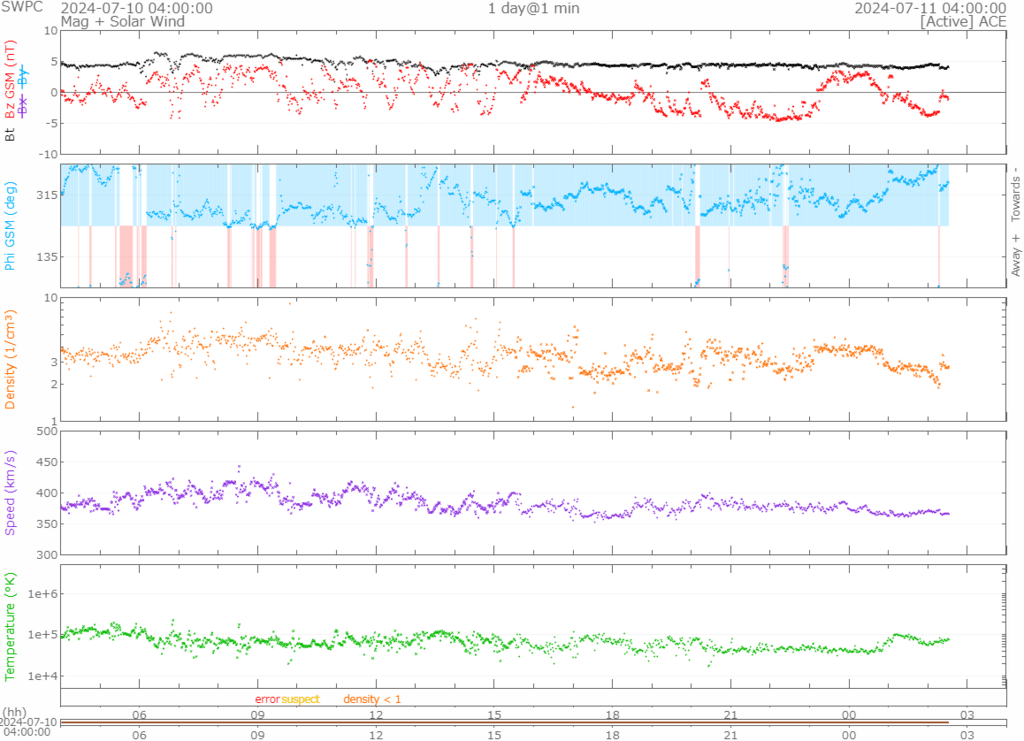This screenshot has height=741, width=1024.
Task: Toggle the Speed (km/s) axis label
Action: [10, 493]
